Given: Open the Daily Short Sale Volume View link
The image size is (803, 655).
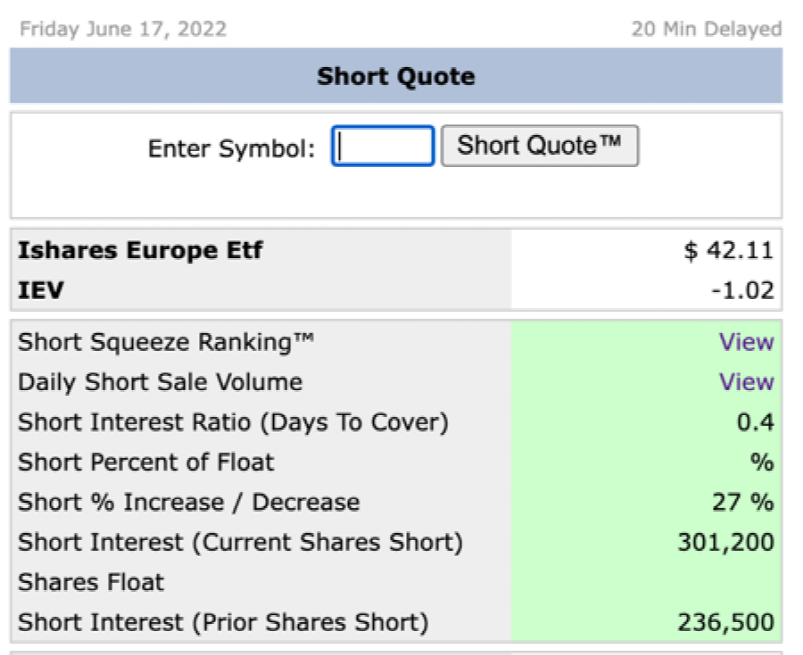Looking at the screenshot, I should tap(746, 382).
